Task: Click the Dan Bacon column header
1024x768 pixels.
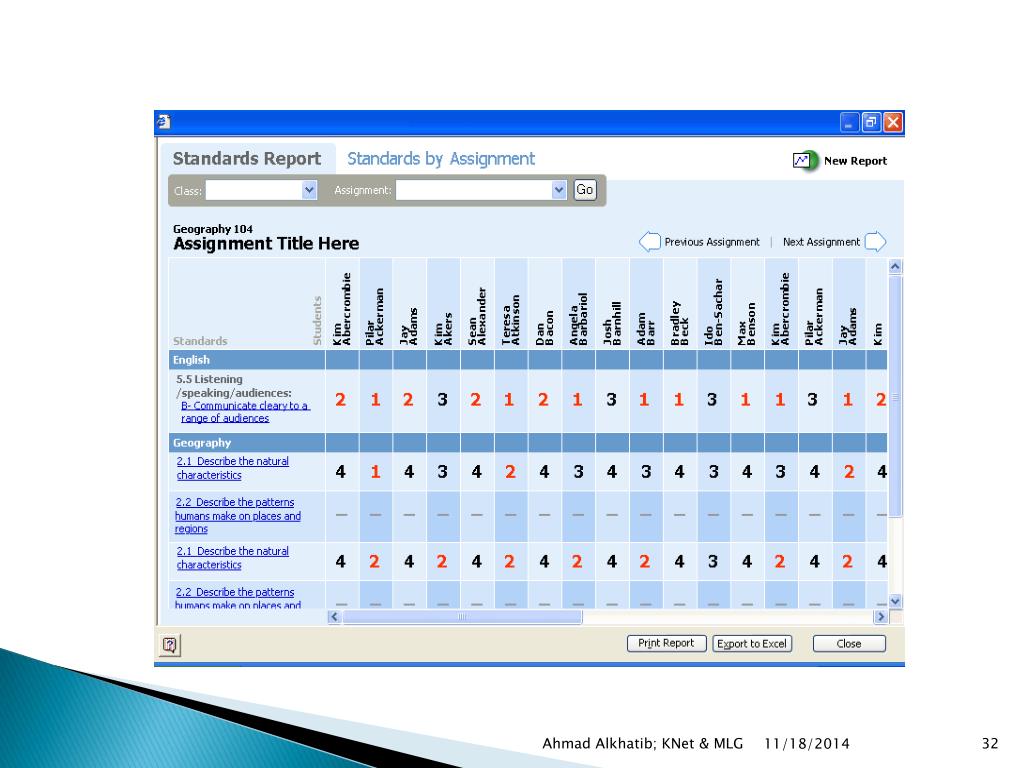Action: coord(545,304)
